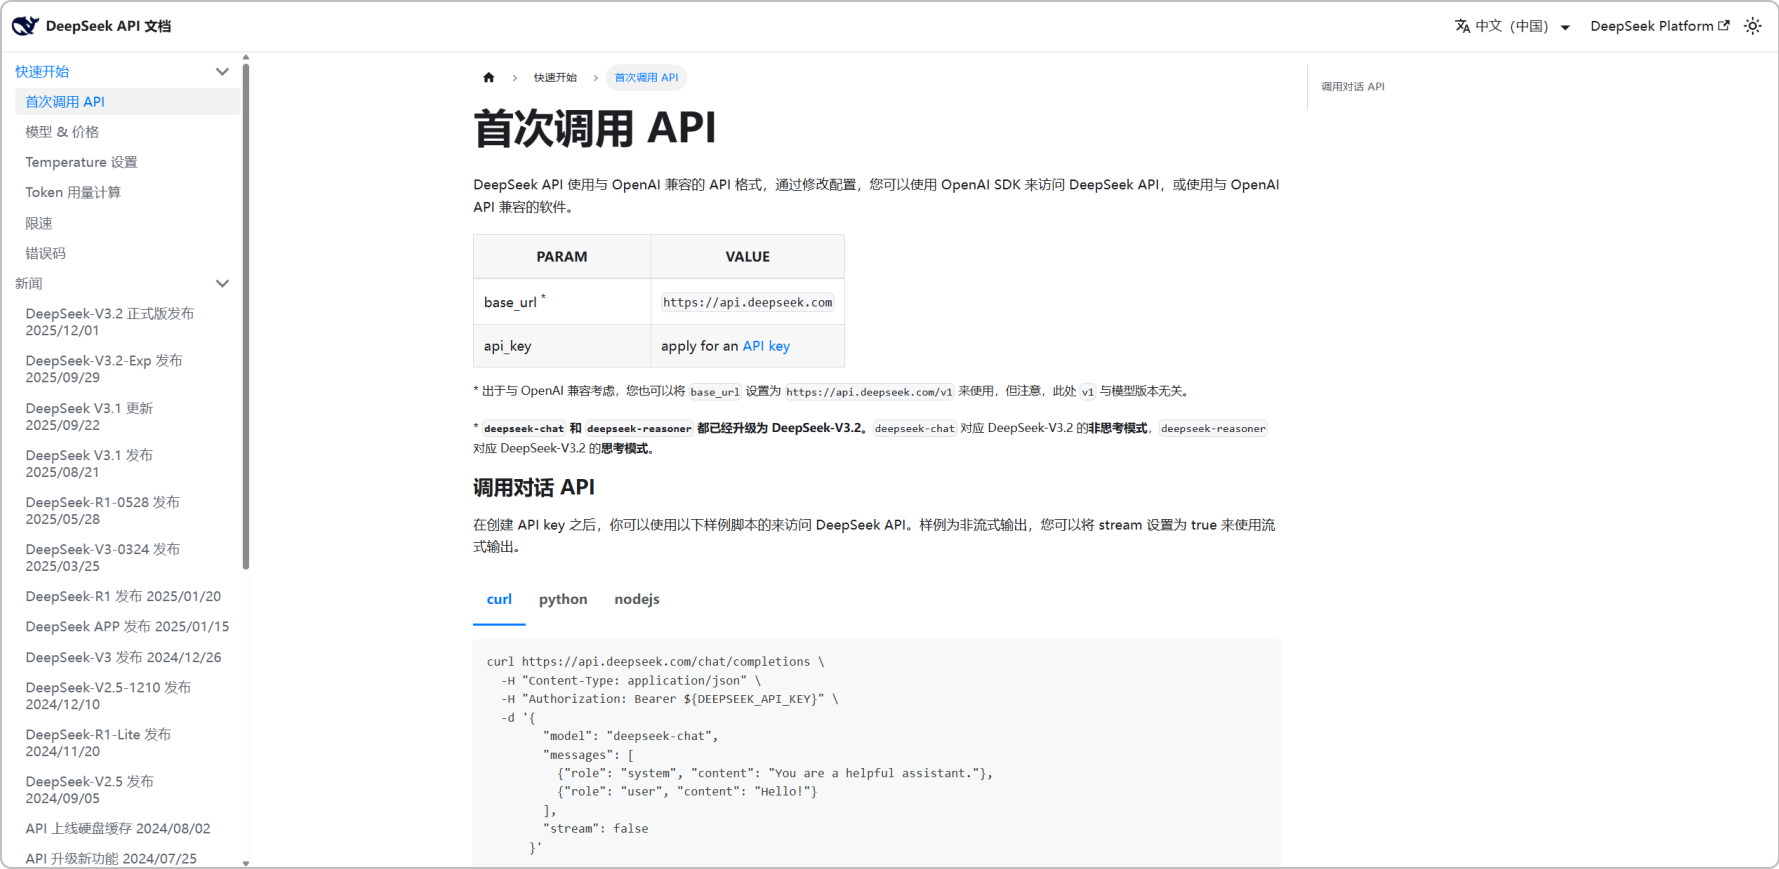
Task: Open DeepSeek V3.1 更新 2025/09/22 news
Action: tap(89, 417)
